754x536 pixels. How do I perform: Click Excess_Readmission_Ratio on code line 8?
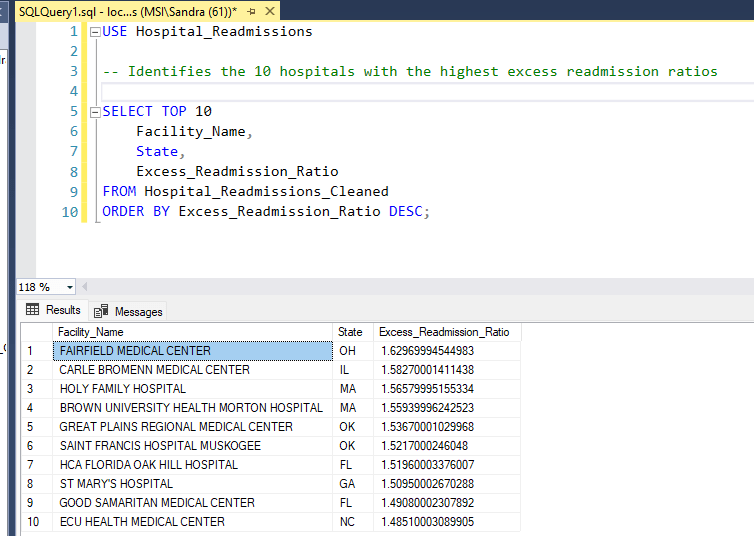pos(237,172)
